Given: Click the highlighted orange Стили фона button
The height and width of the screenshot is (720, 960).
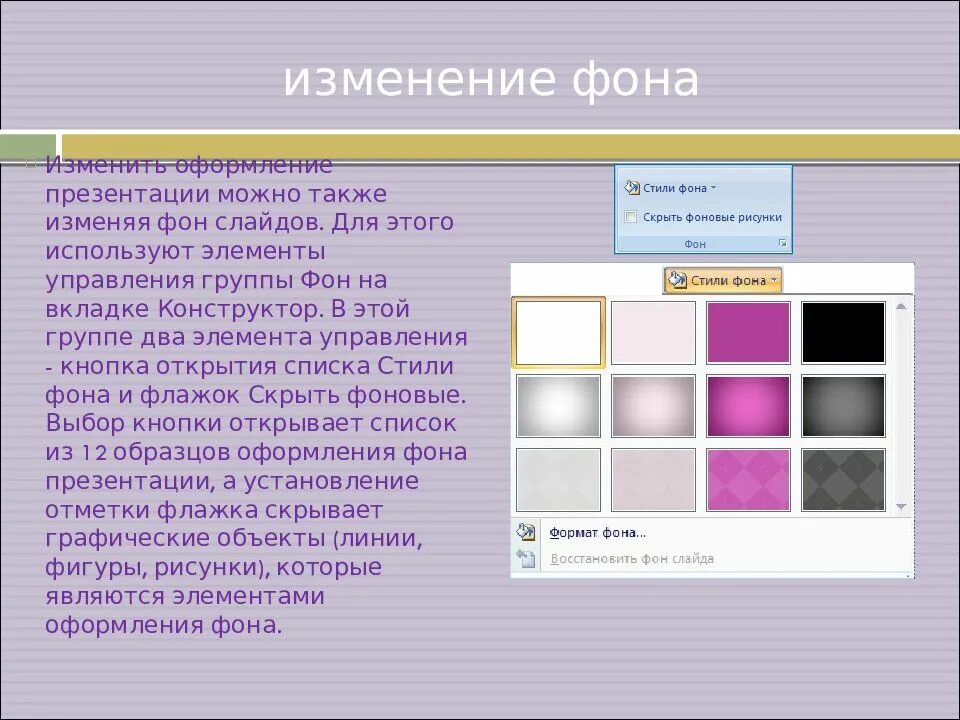Looking at the screenshot, I should point(723,280).
